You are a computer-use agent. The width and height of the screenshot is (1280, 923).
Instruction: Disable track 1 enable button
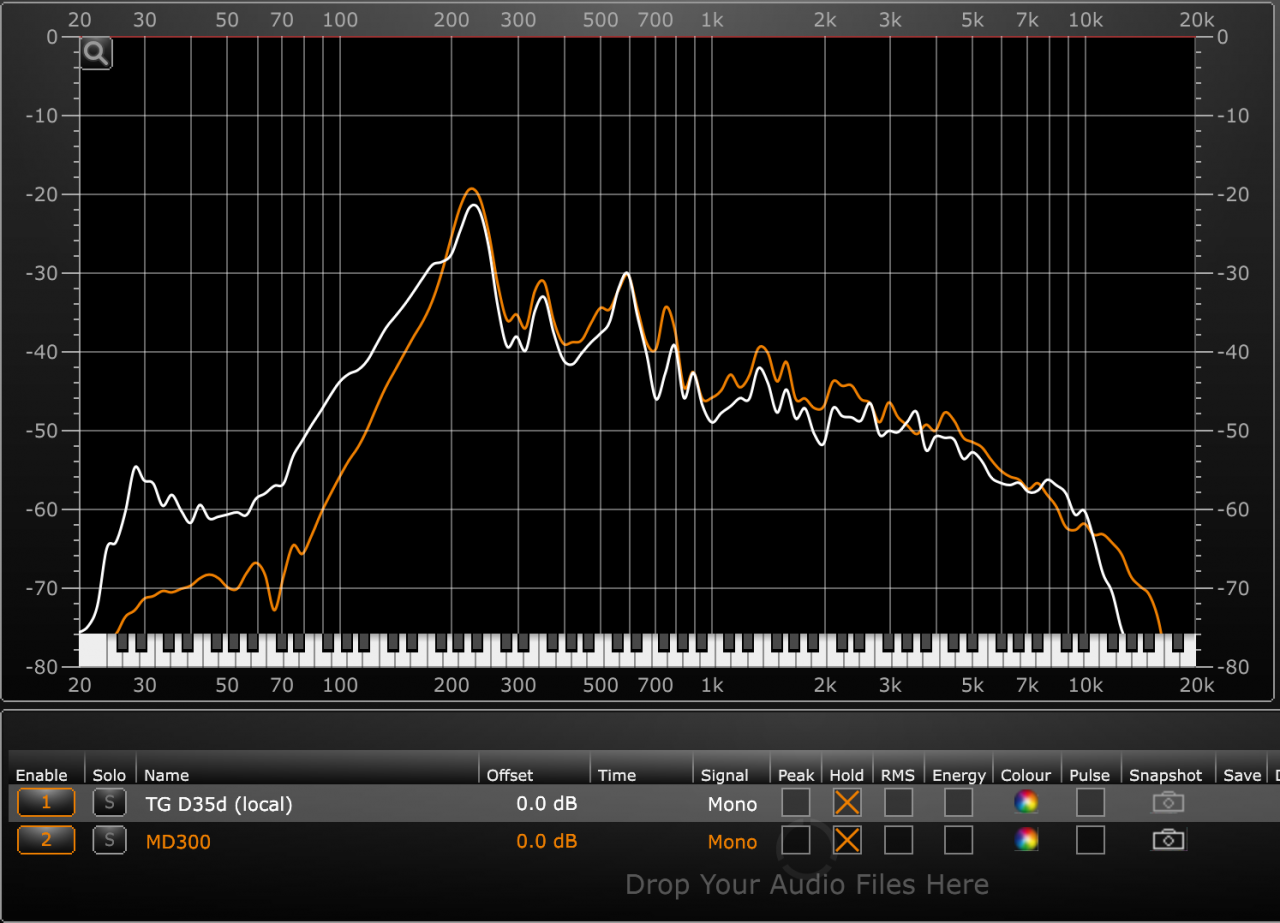45,802
